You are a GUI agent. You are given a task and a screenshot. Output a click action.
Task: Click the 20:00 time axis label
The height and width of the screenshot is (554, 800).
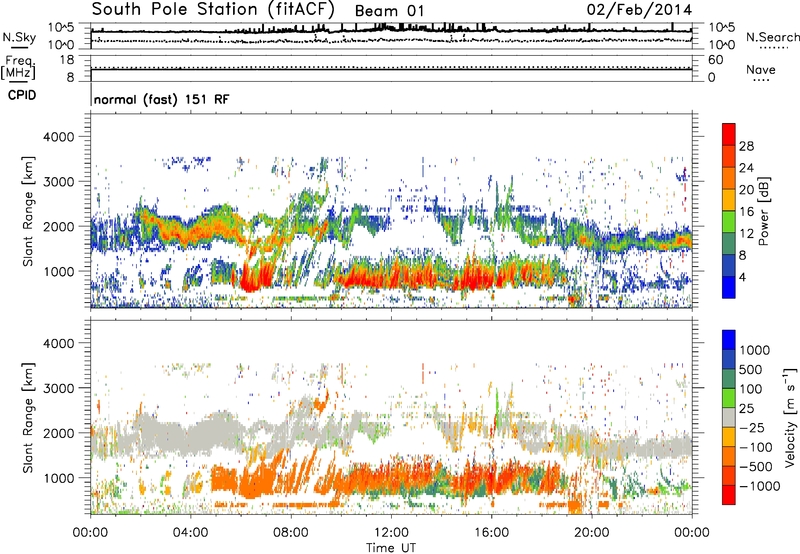592,532
